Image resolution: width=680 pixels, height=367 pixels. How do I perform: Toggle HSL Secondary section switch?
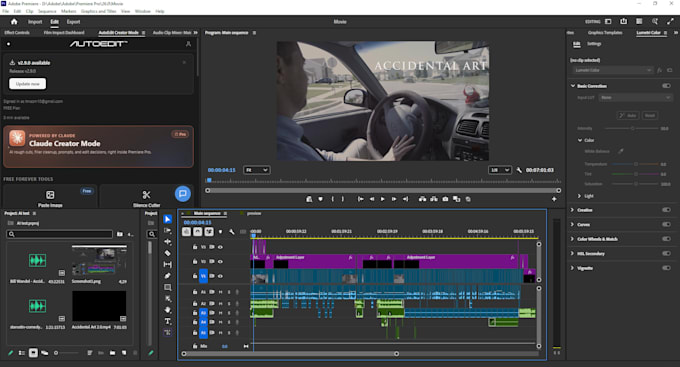pyautogui.click(x=666, y=253)
